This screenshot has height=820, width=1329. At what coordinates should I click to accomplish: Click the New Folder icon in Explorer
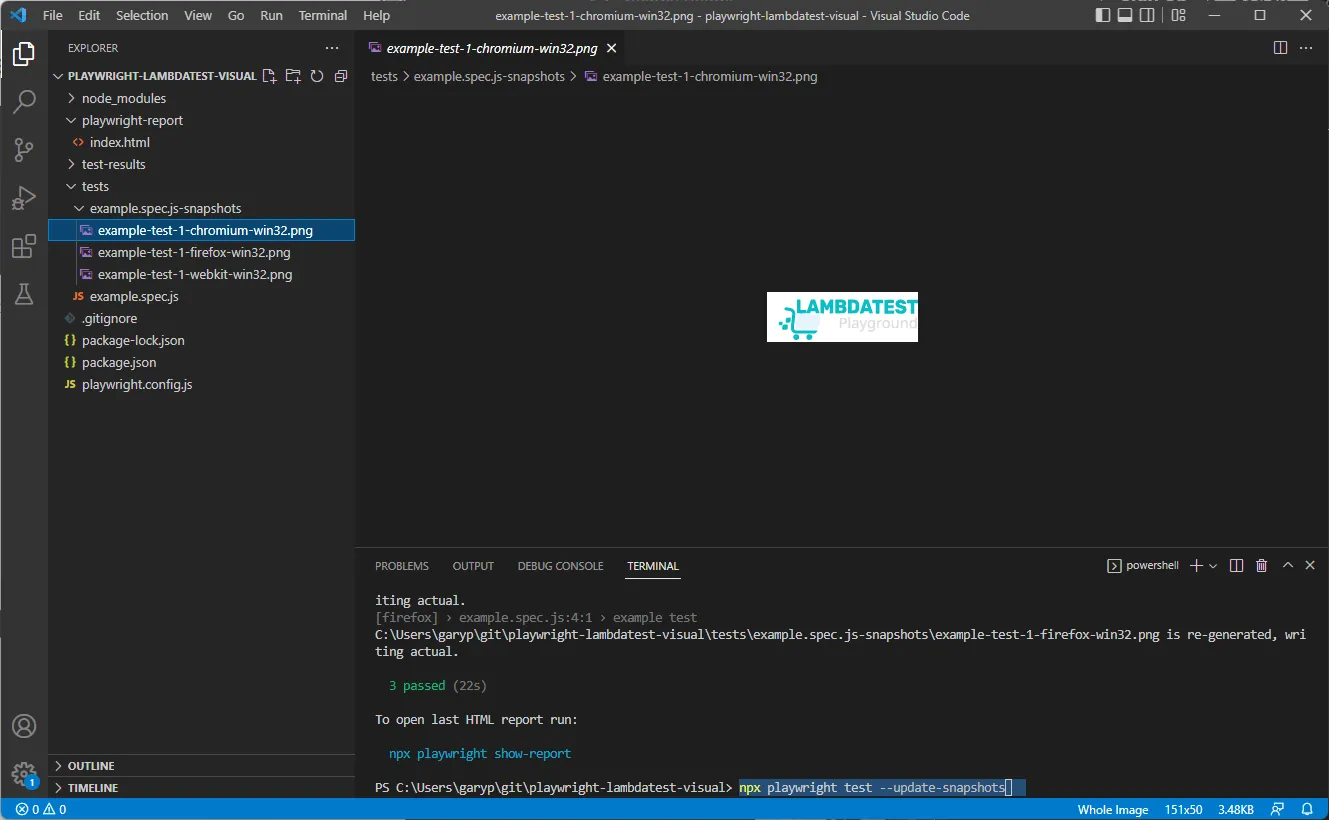(293, 76)
